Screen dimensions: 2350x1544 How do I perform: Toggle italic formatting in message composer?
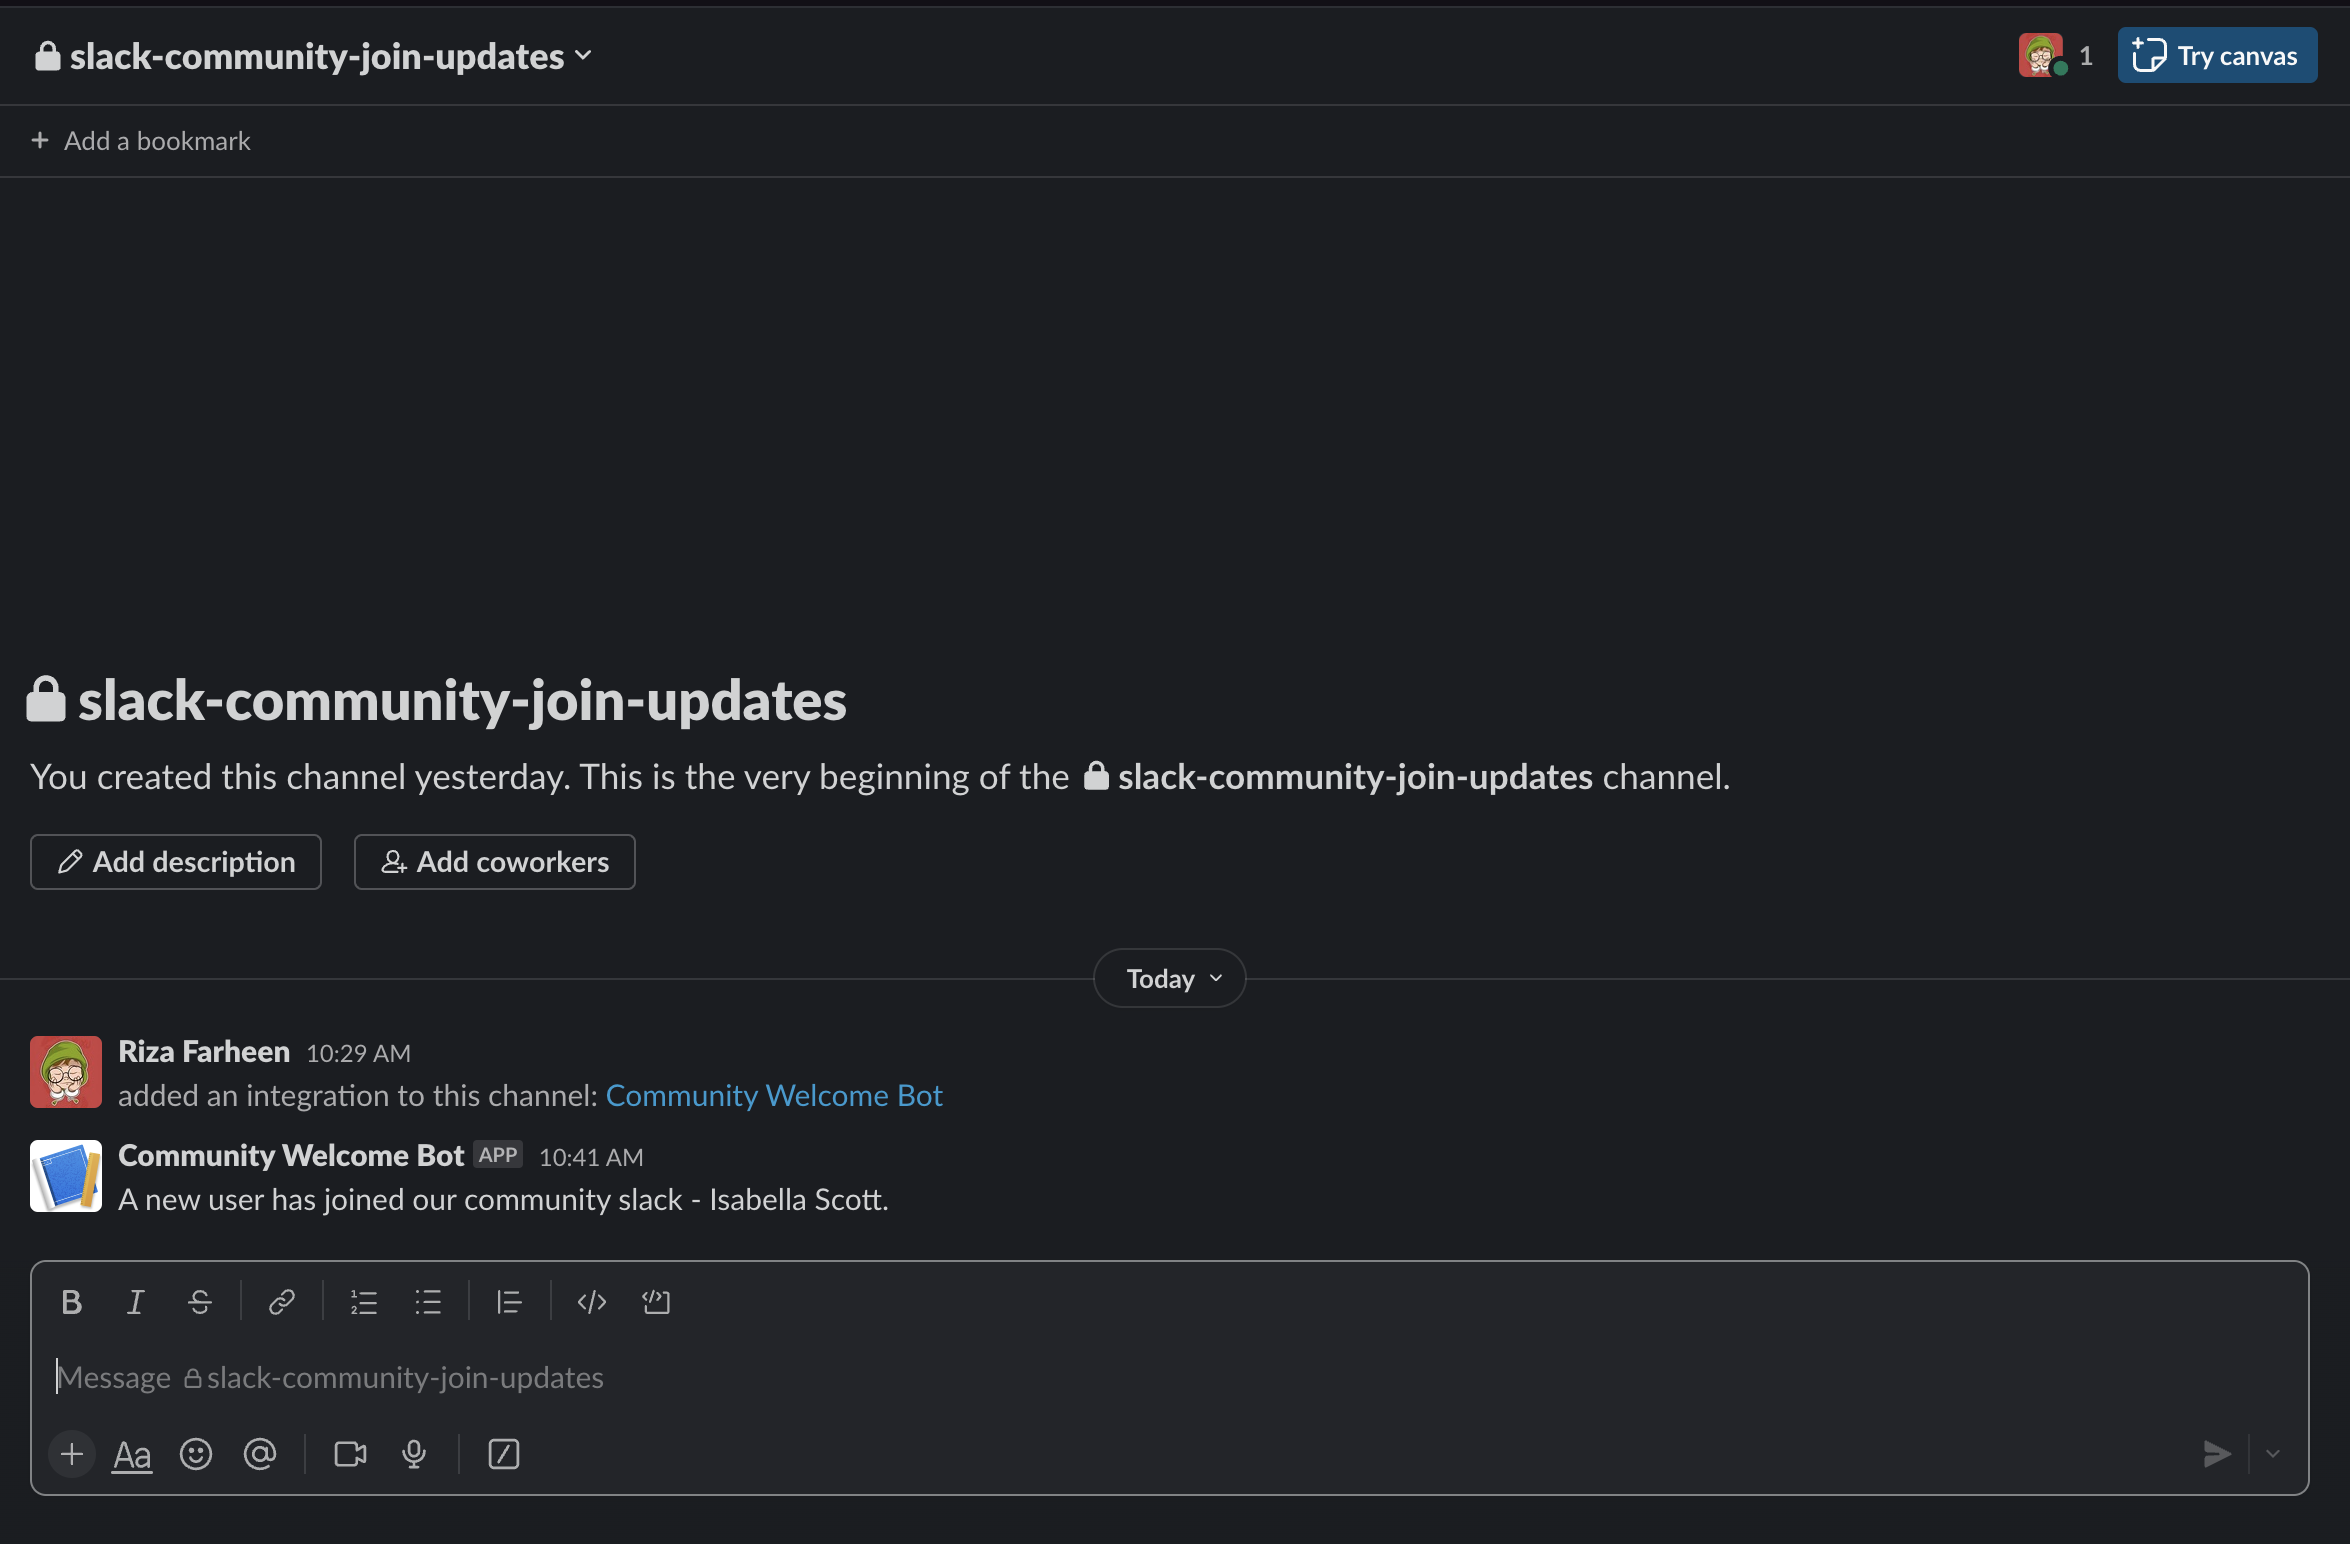135,1301
